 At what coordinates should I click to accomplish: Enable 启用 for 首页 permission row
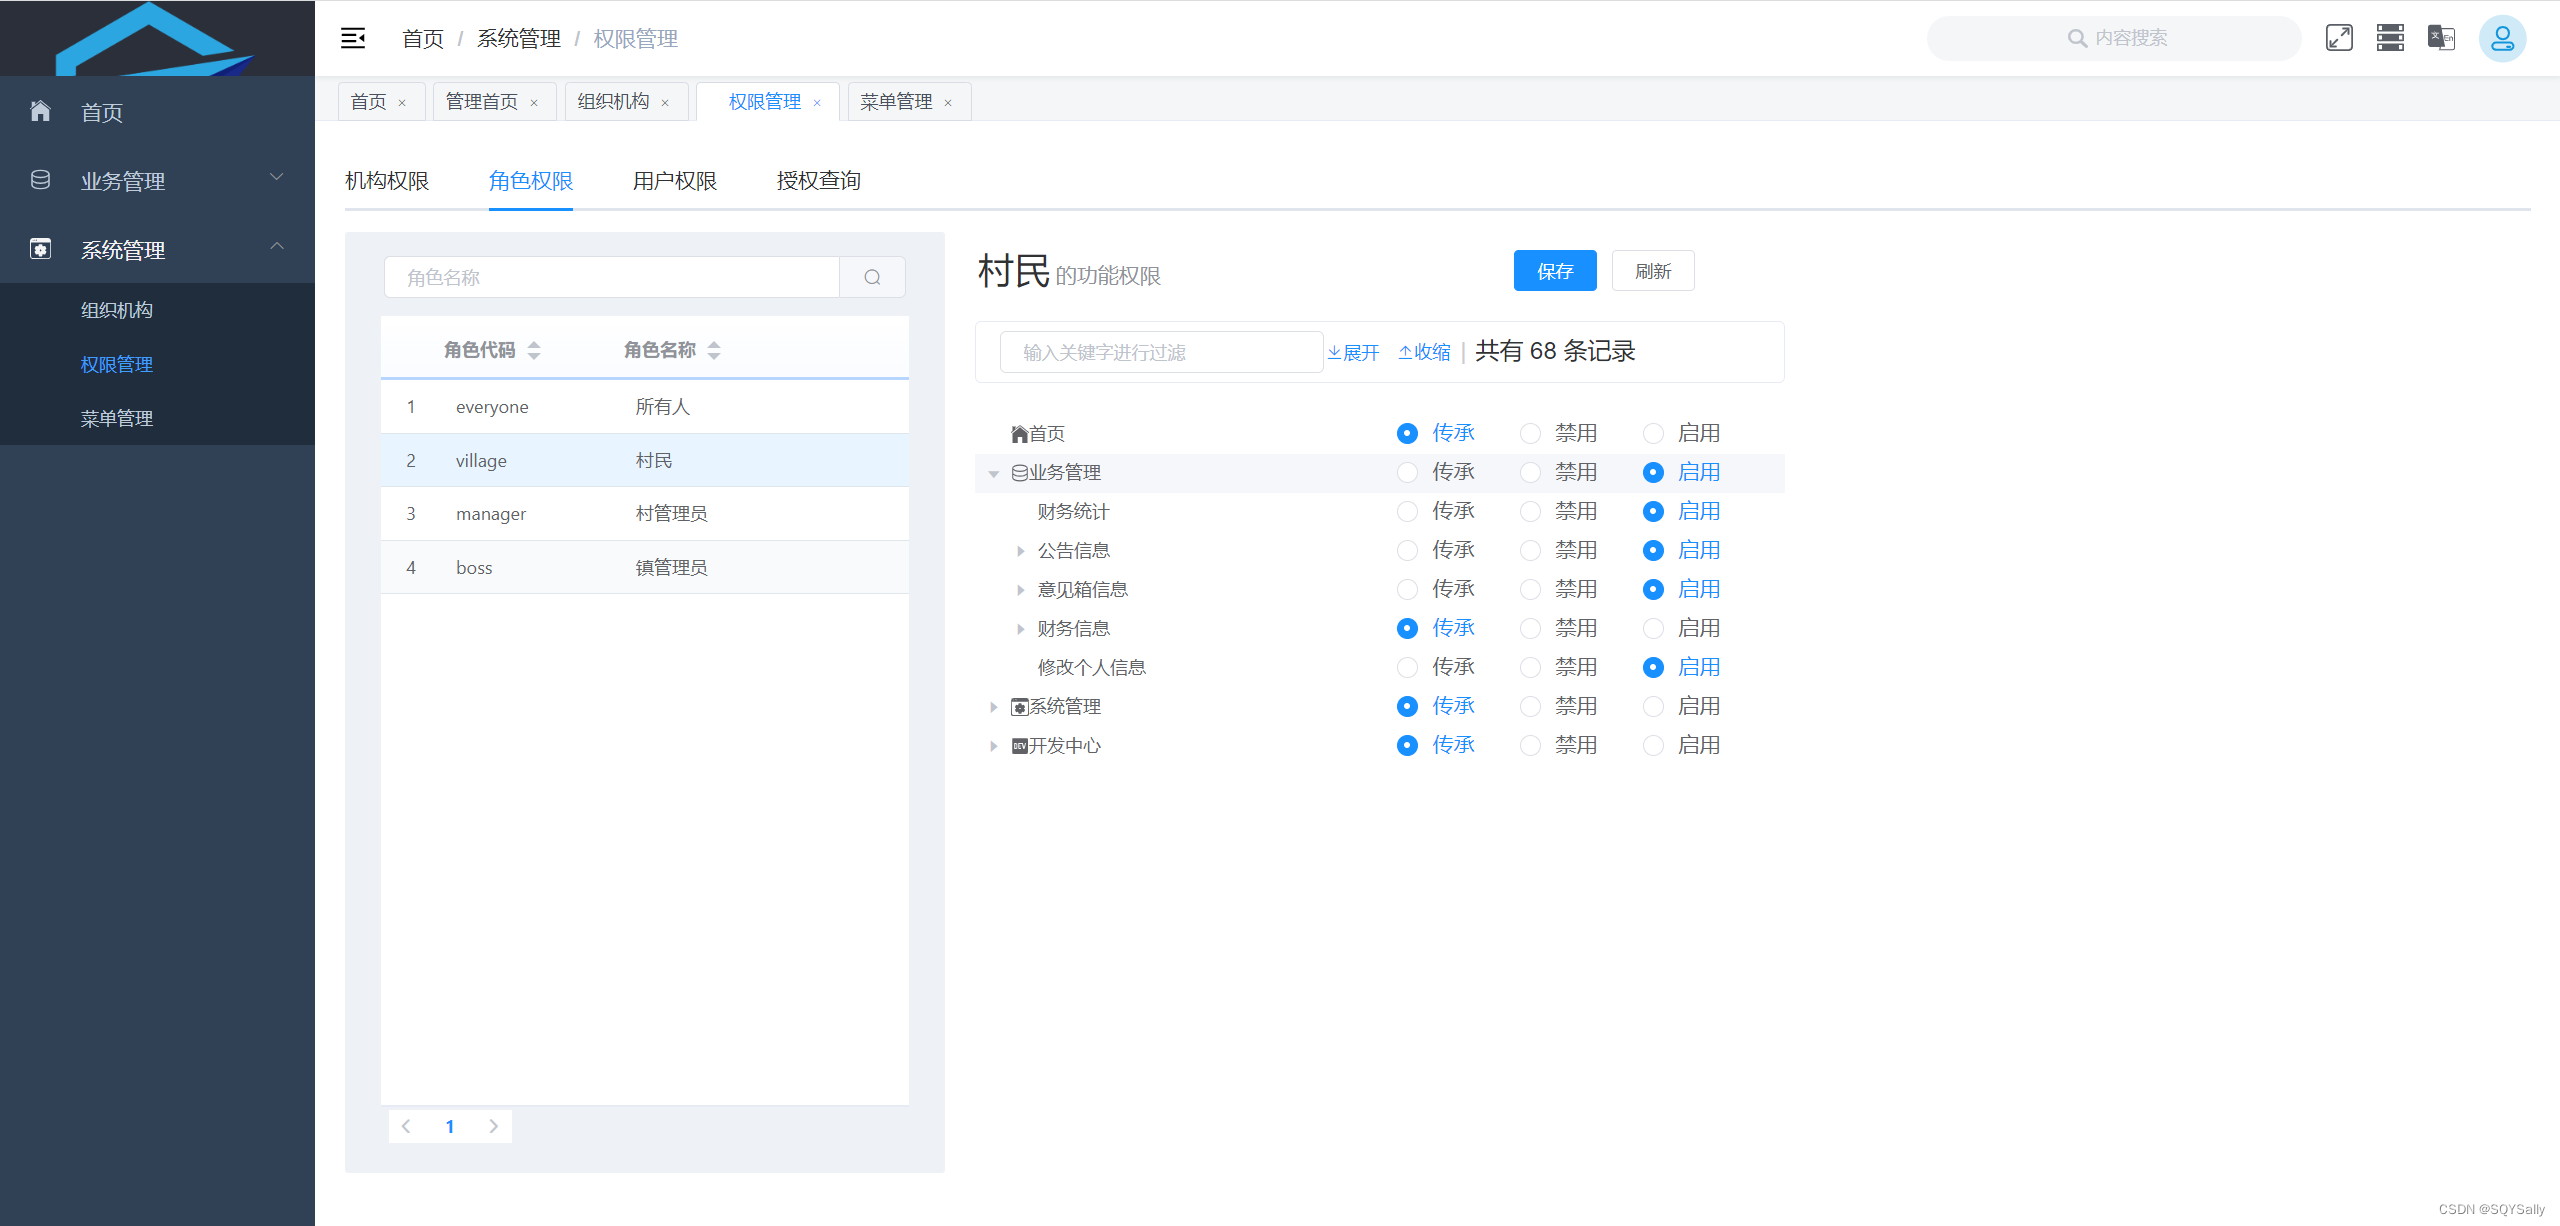[1652, 433]
